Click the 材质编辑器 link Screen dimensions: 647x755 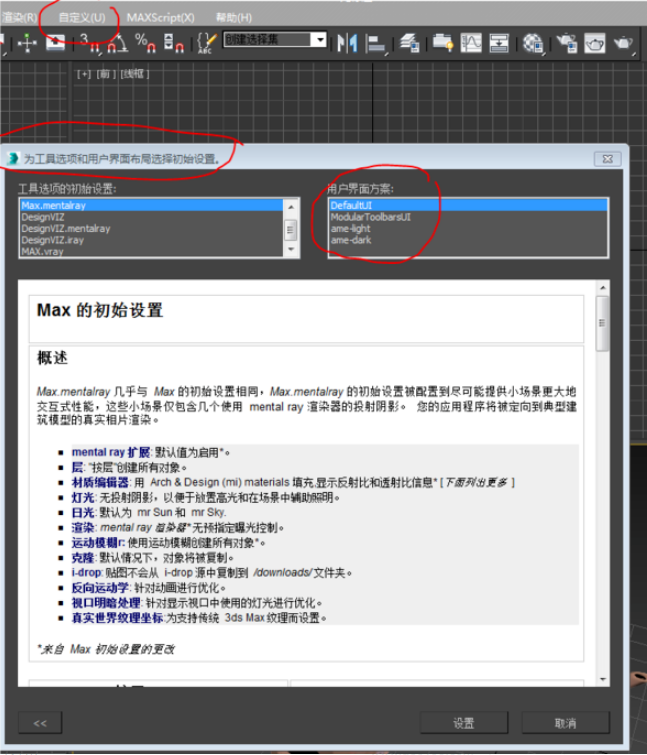point(100,482)
